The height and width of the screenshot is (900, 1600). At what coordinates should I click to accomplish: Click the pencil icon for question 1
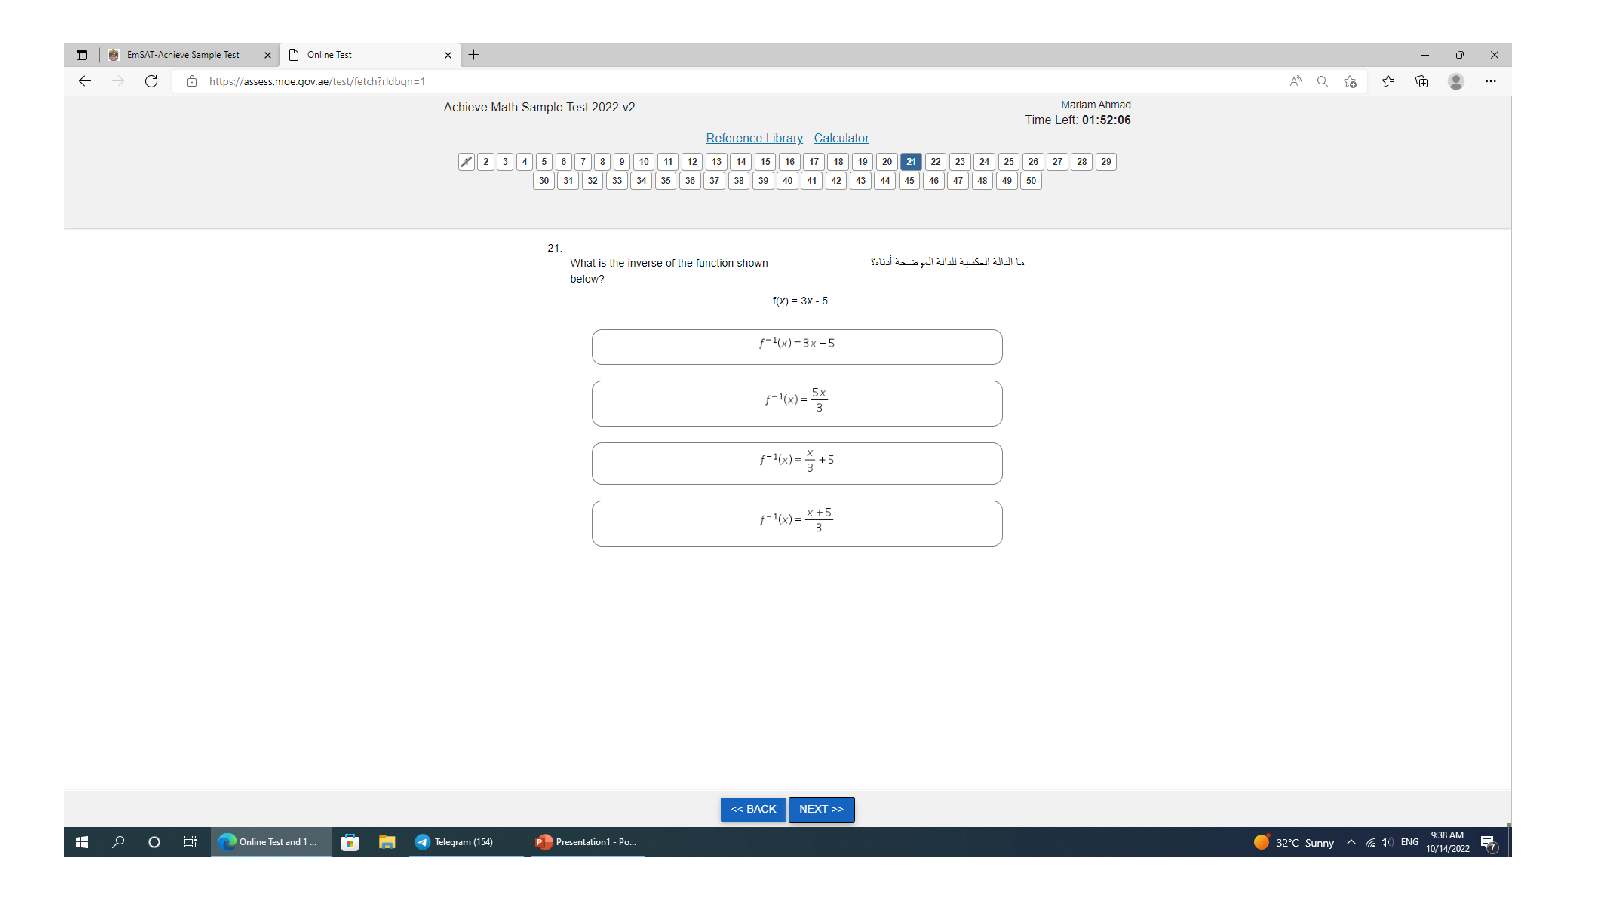coord(466,162)
